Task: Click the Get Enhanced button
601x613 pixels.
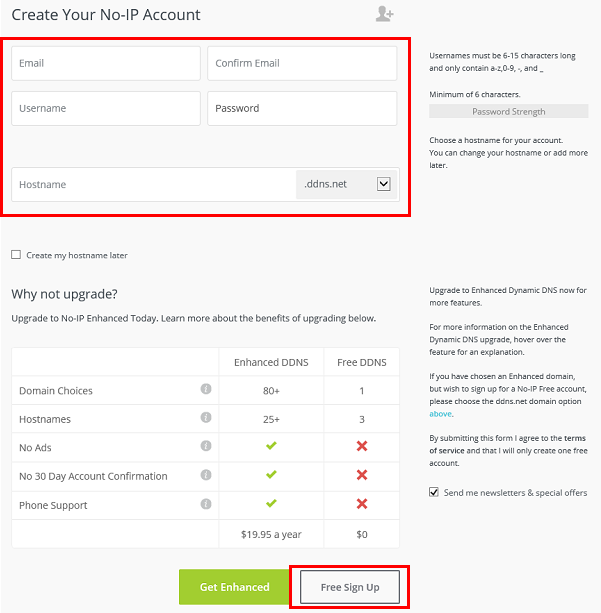Action: (234, 587)
